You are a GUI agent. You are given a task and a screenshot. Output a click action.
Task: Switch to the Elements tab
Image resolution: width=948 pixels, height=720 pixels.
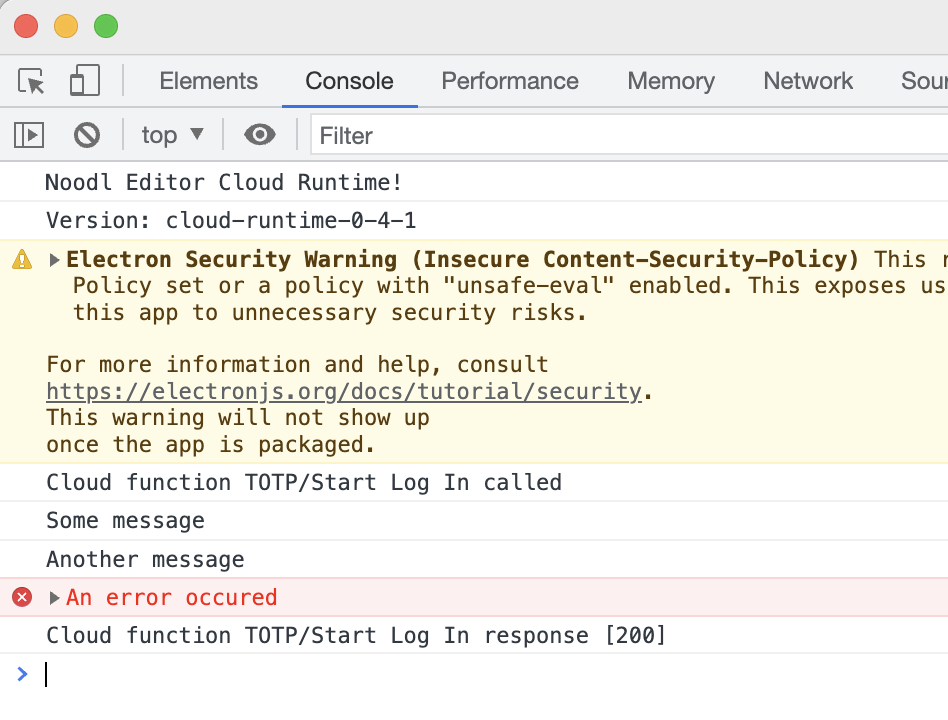coord(208,81)
